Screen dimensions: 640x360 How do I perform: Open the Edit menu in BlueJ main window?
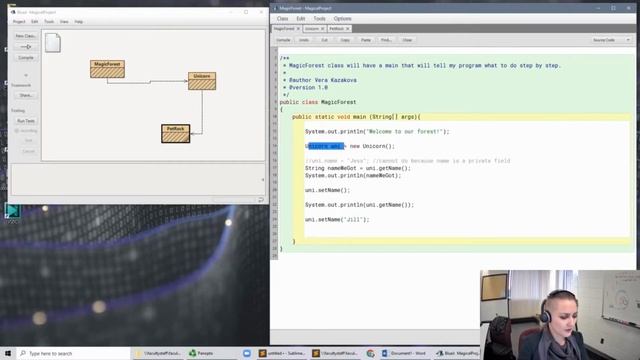coord(35,22)
